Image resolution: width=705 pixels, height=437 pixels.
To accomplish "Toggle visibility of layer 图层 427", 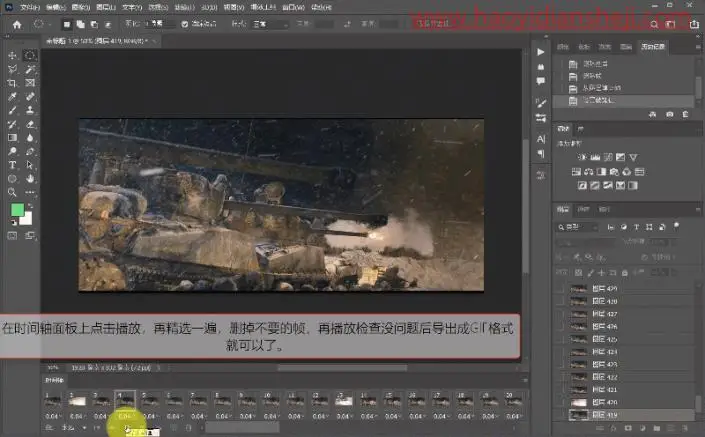I will 561,314.
